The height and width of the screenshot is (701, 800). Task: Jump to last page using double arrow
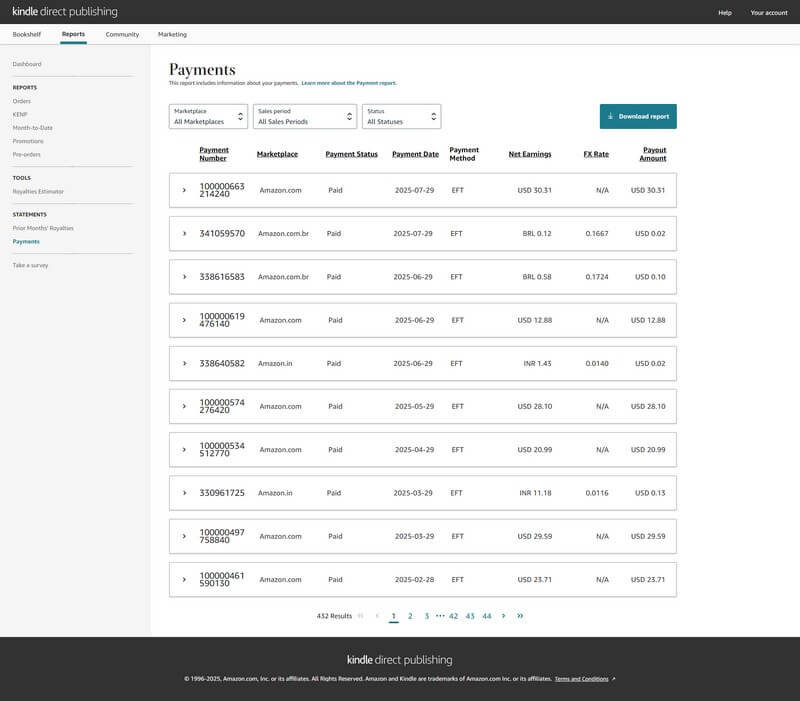520,616
